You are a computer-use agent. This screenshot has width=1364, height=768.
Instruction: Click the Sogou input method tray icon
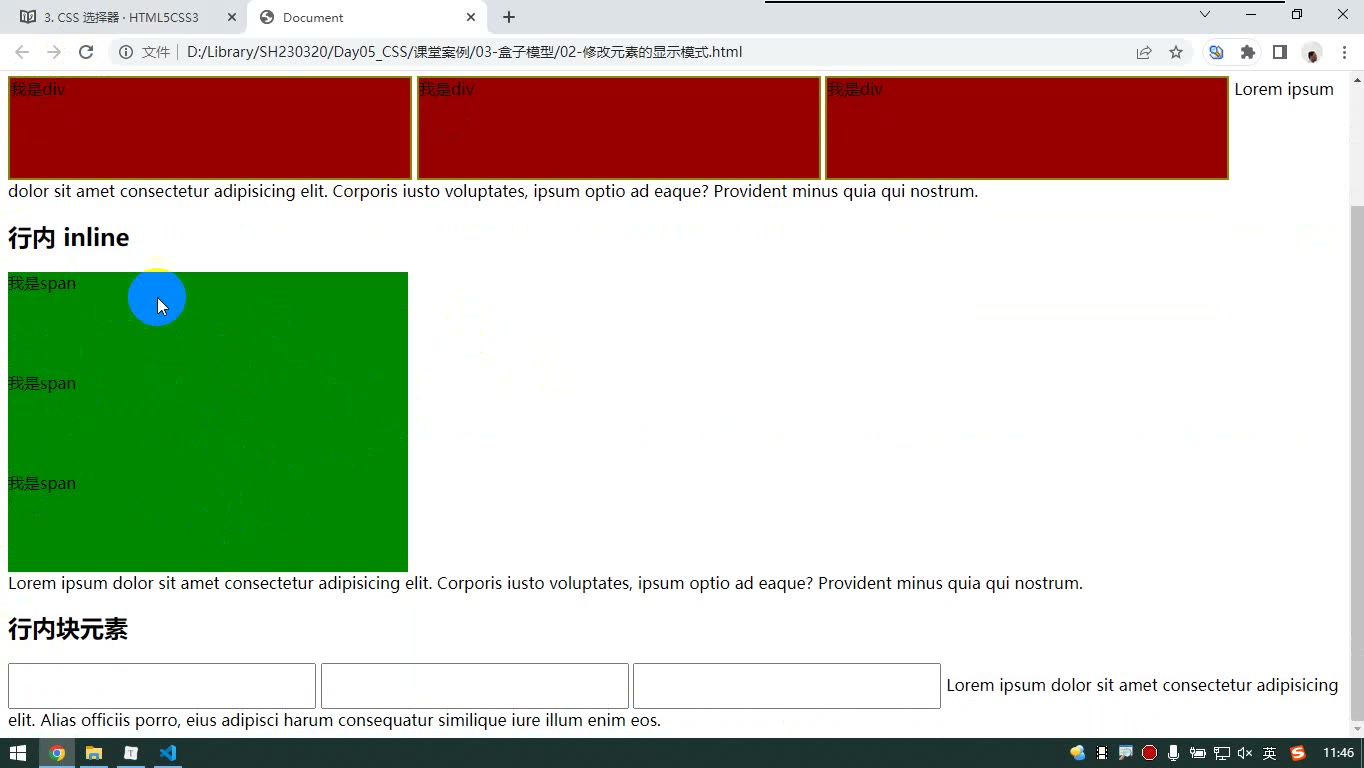click(x=1298, y=753)
